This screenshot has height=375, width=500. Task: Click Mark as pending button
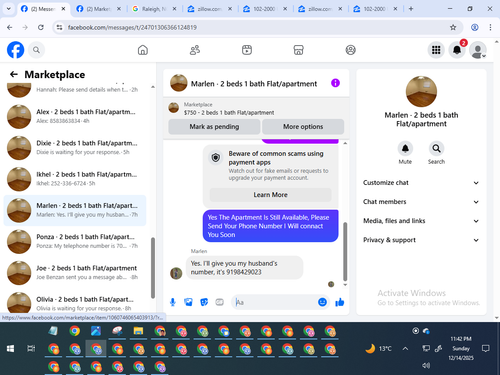[x=214, y=127]
